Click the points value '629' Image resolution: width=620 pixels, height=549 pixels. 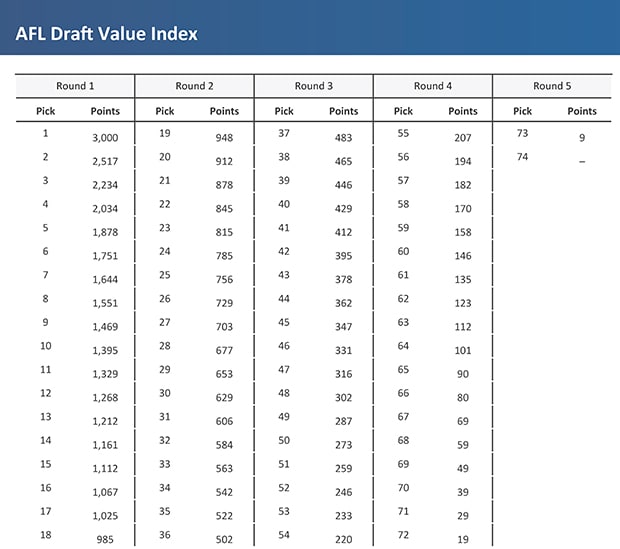(224, 398)
